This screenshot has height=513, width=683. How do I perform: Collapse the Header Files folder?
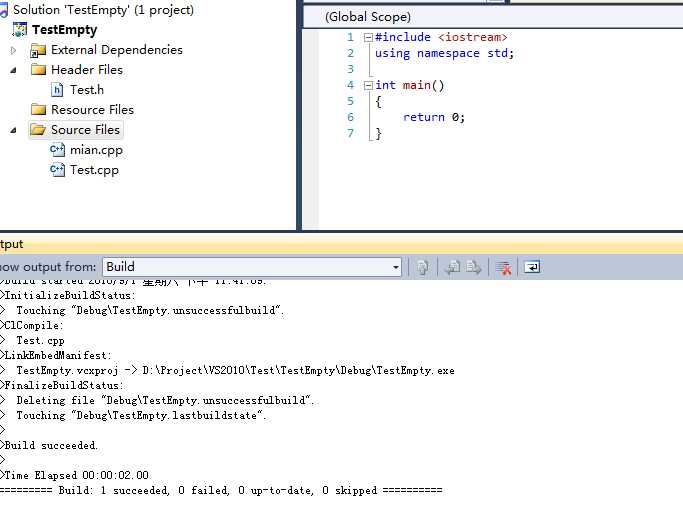pyautogui.click(x=14, y=70)
